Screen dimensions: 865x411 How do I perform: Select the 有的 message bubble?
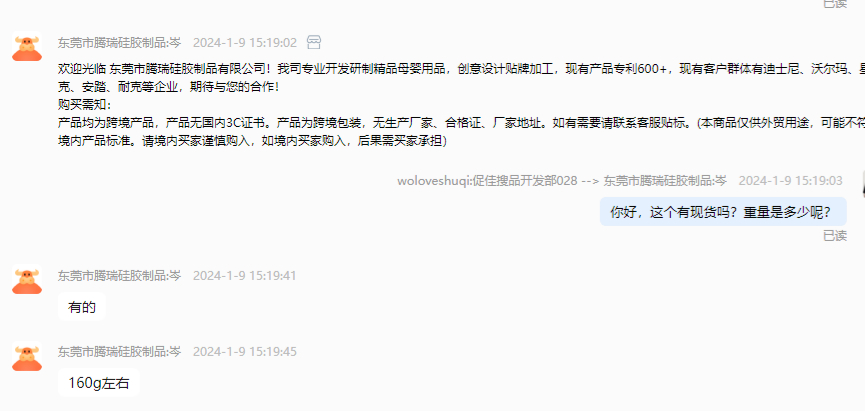click(x=82, y=307)
